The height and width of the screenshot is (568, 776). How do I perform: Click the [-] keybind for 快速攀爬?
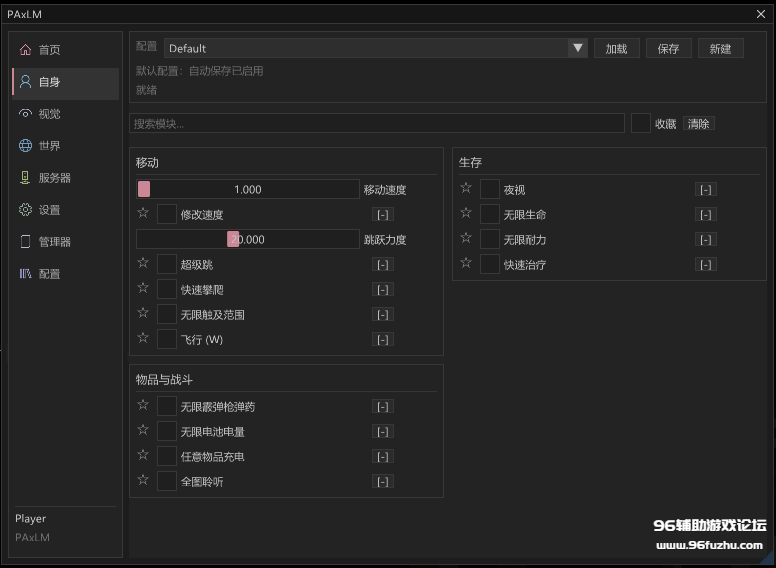tap(383, 289)
